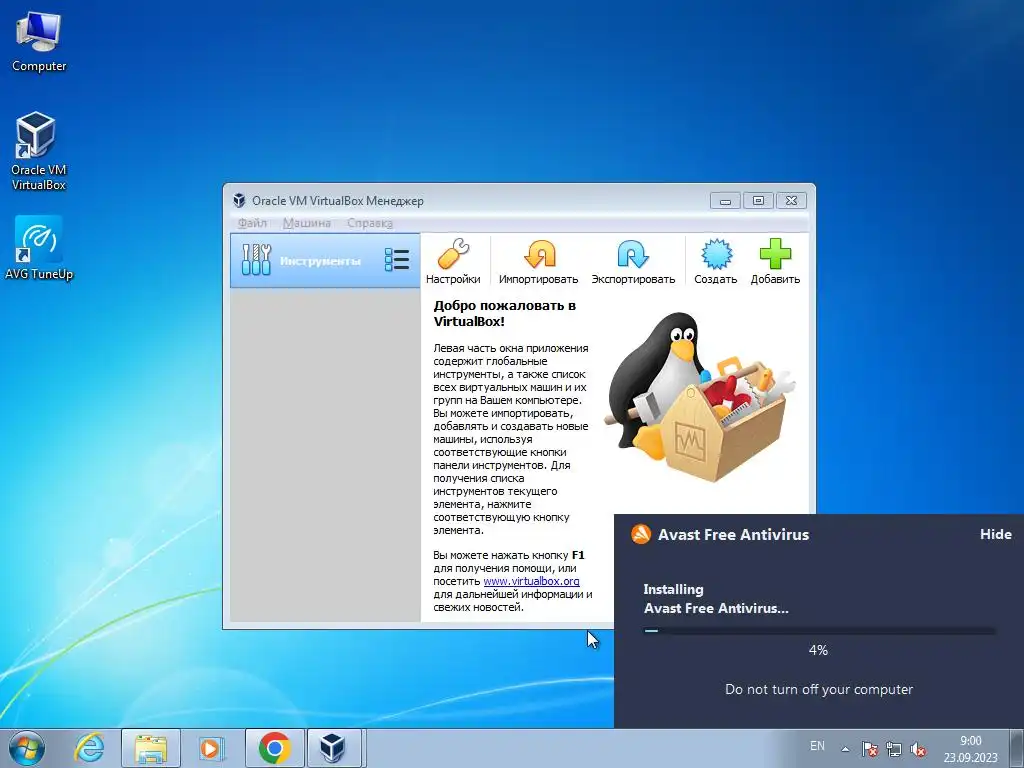Image resolution: width=1024 pixels, height=768 pixels.
Task: Open Windows Media Player from taskbar
Action: (210, 748)
